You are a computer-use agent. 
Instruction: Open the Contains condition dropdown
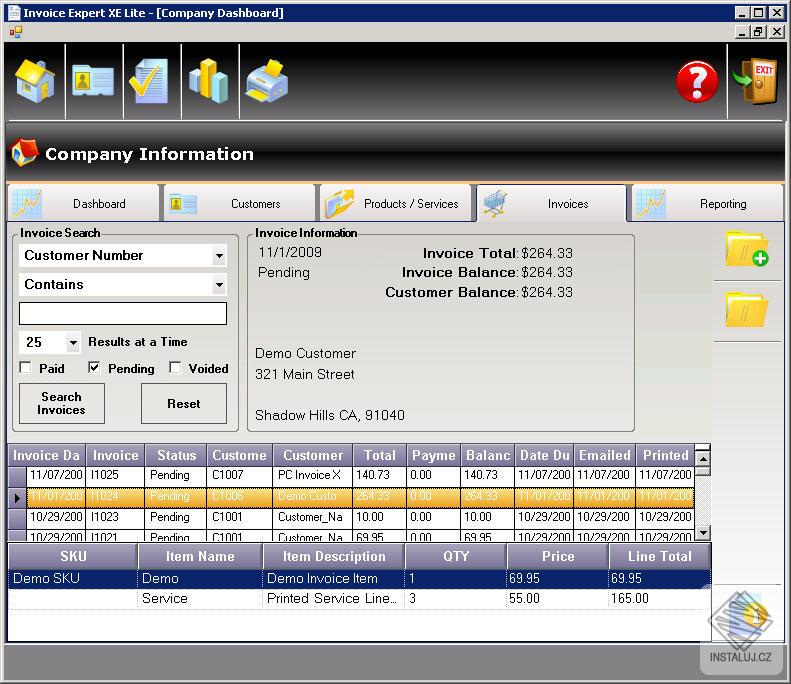(219, 285)
